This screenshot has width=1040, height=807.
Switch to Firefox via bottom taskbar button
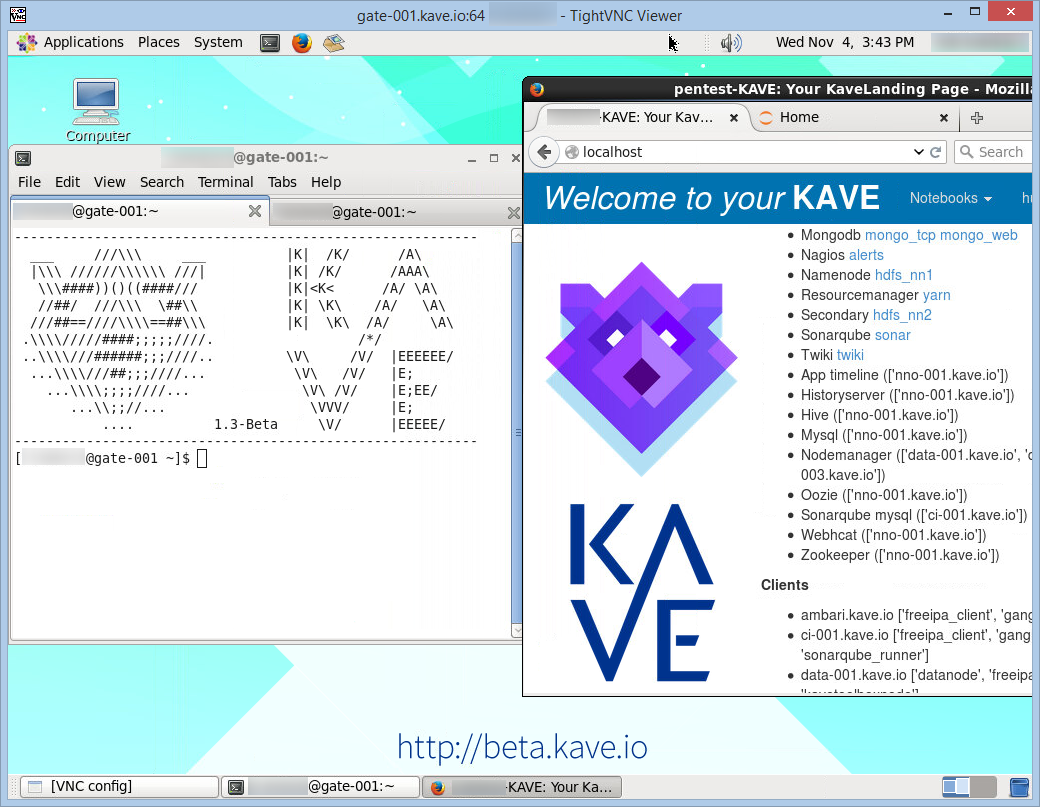point(522,786)
